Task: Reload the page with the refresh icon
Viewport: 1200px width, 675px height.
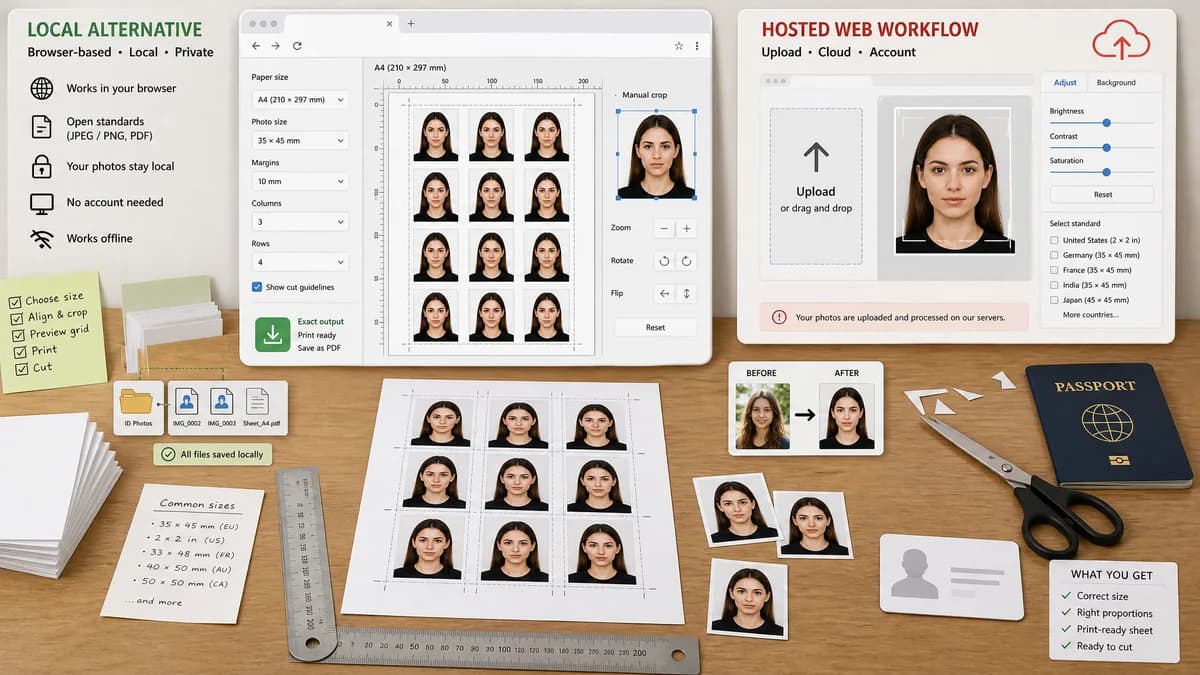Action: pyautogui.click(x=297, y=46)
